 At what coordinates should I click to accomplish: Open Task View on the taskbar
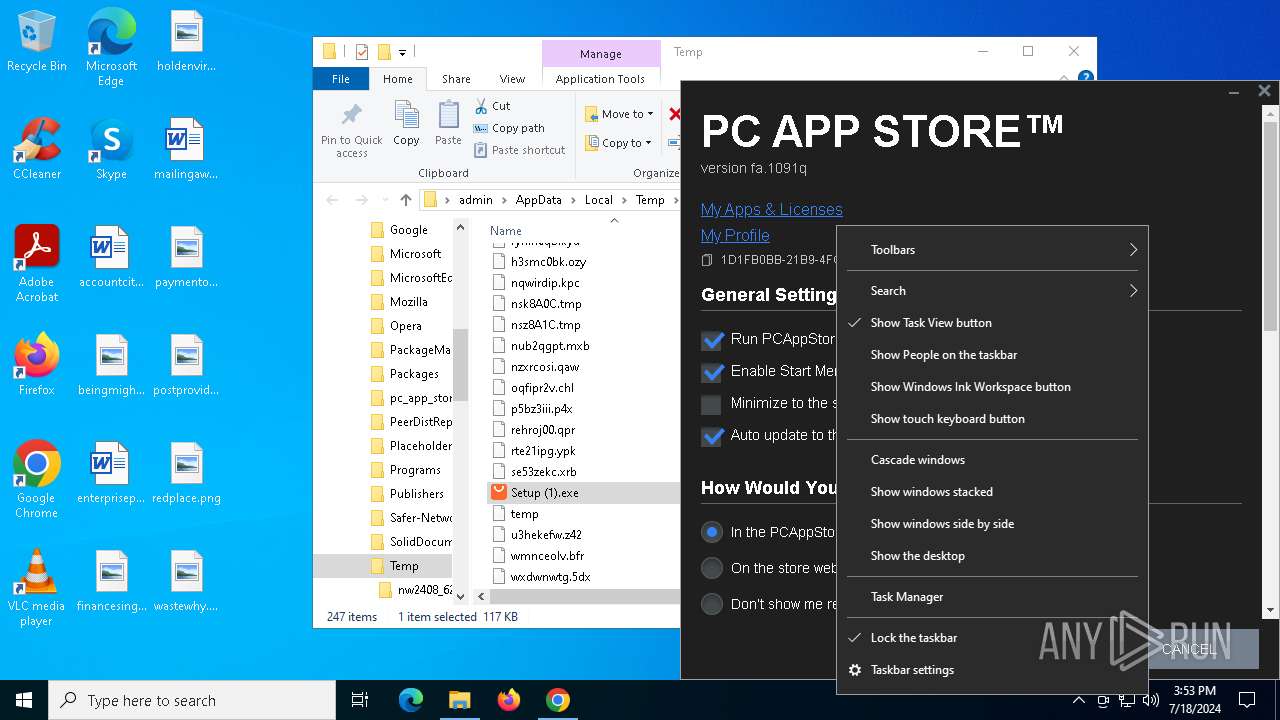(360, 700)
